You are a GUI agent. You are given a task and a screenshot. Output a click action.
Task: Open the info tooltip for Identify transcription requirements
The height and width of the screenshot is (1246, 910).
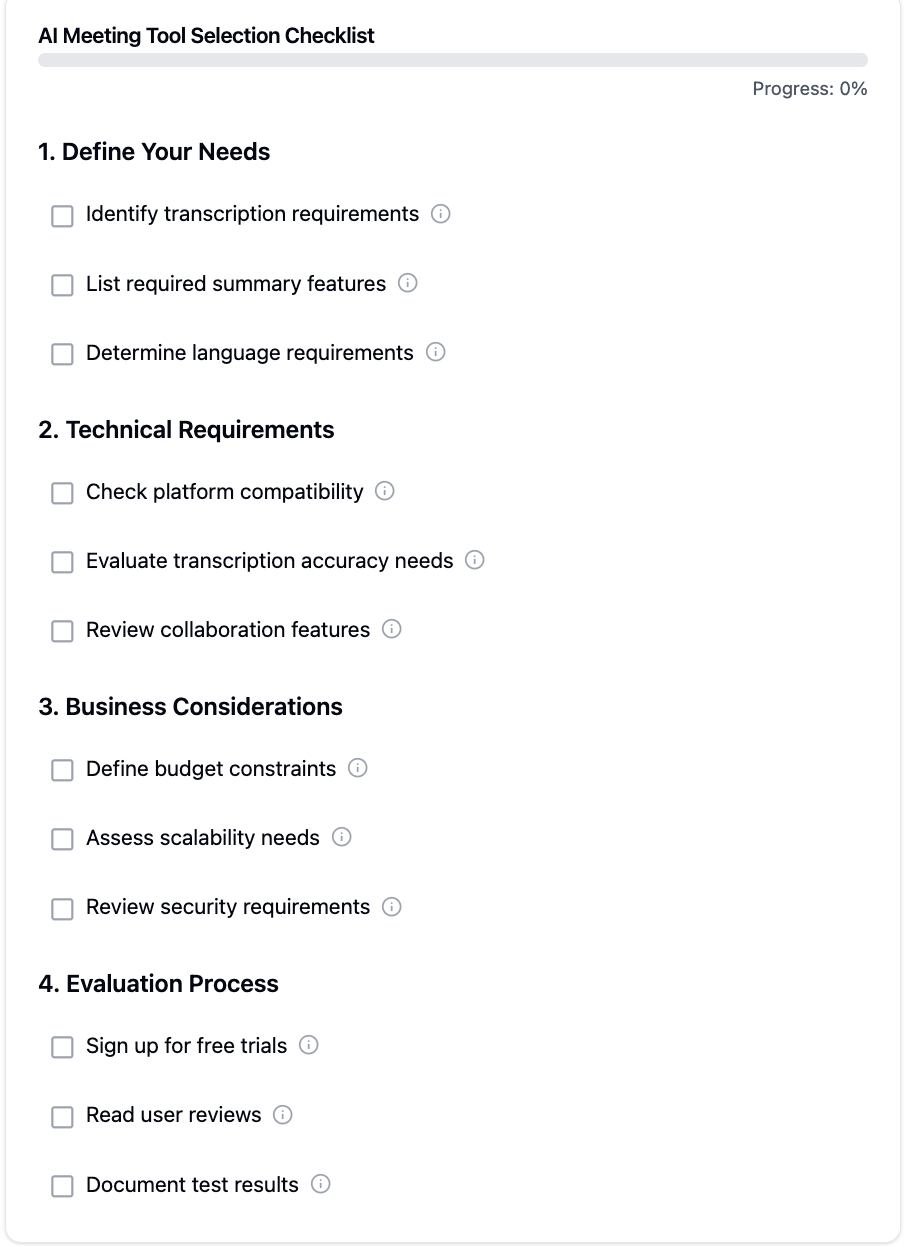click(441, 215)
